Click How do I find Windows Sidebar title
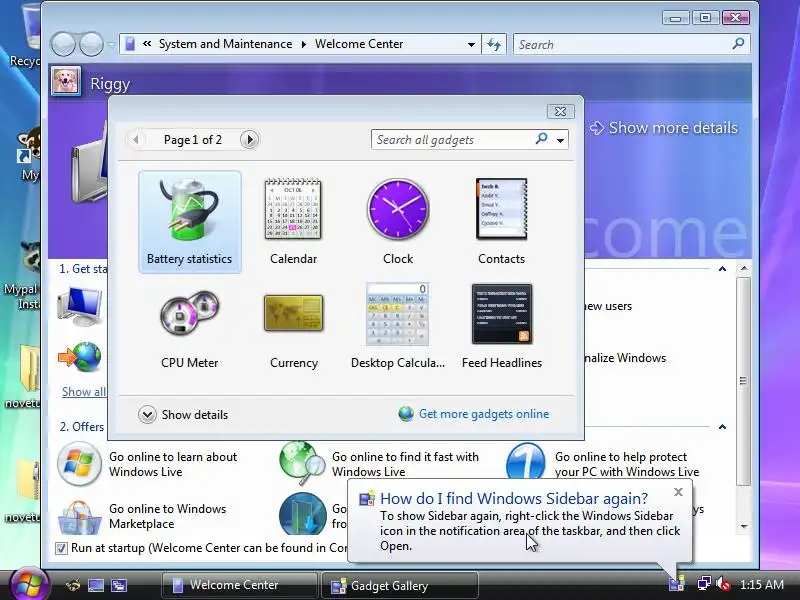Screen dimensions: 800x600 coord(514,498)
